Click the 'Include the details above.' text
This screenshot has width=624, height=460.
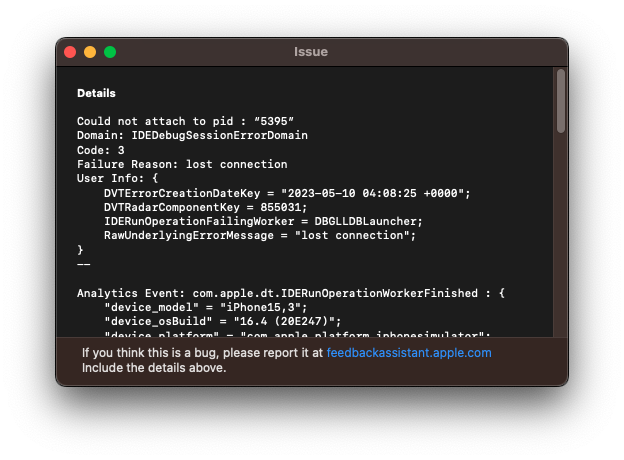coord(154,367)
